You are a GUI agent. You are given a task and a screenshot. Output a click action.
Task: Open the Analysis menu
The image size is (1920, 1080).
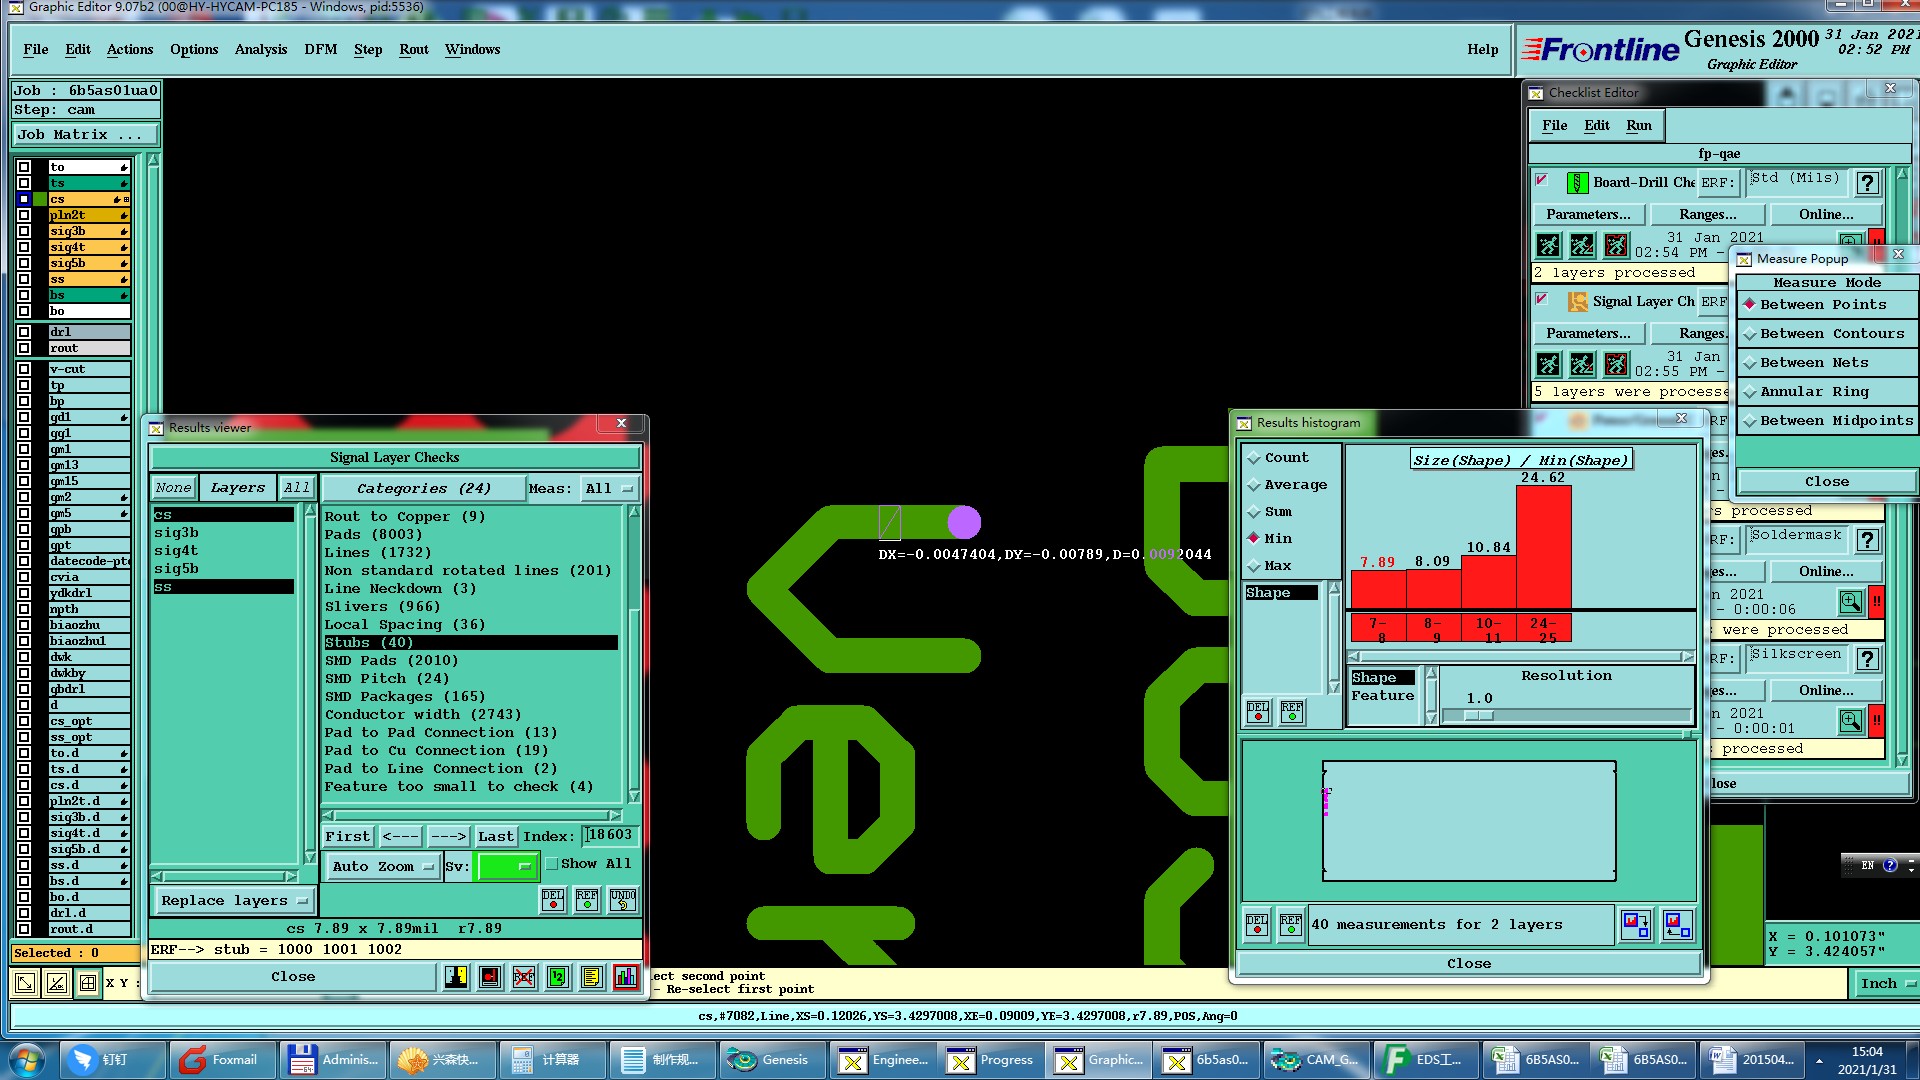point(260,50)
